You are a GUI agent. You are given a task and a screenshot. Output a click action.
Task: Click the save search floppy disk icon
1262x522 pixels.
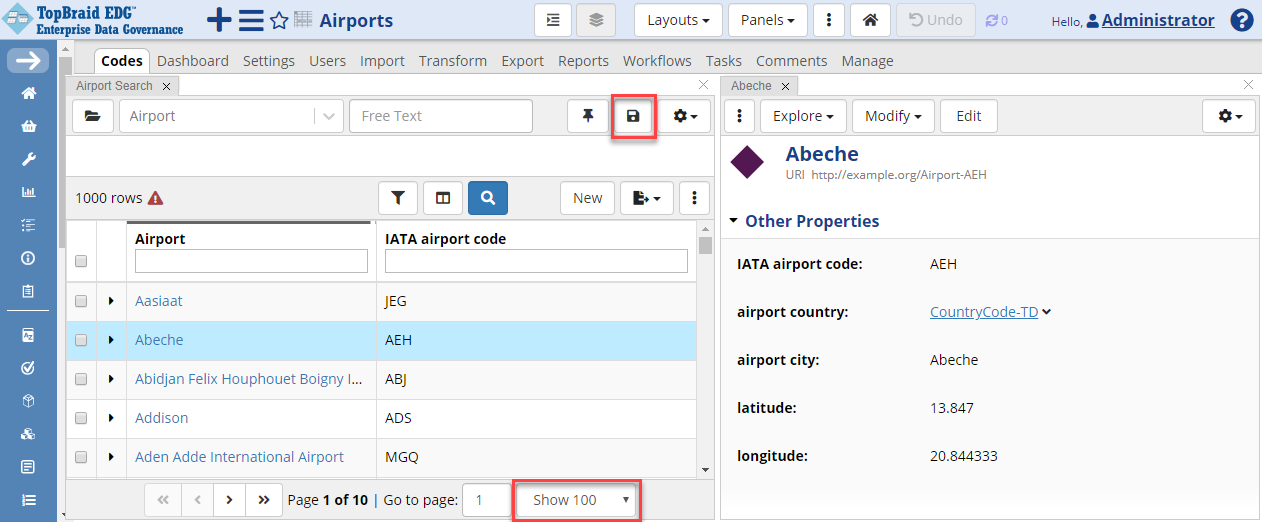point(633,116)
